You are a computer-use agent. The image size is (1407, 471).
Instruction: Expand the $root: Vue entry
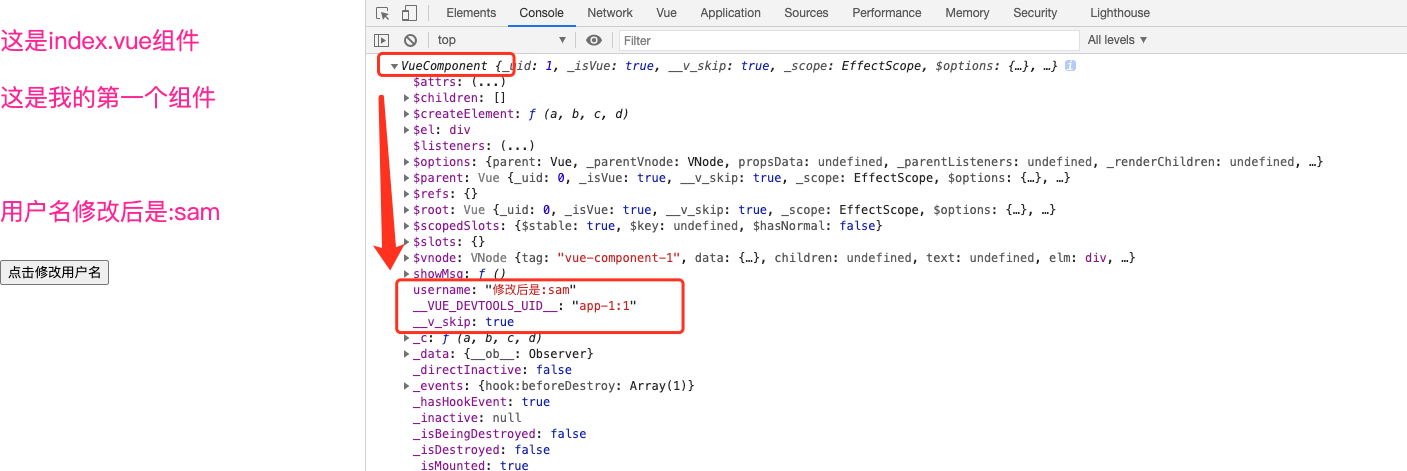click(406, 210)
